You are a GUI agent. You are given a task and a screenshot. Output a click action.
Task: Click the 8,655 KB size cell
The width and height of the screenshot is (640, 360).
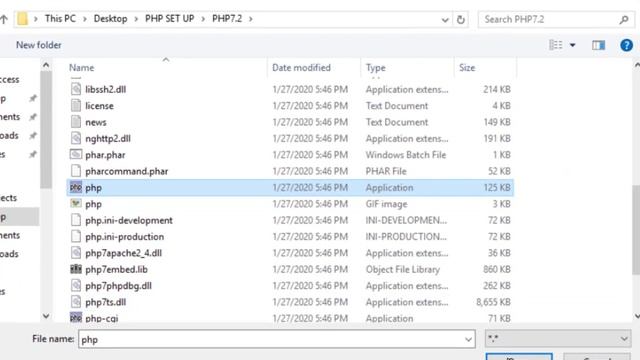click(x=493, y=302)
